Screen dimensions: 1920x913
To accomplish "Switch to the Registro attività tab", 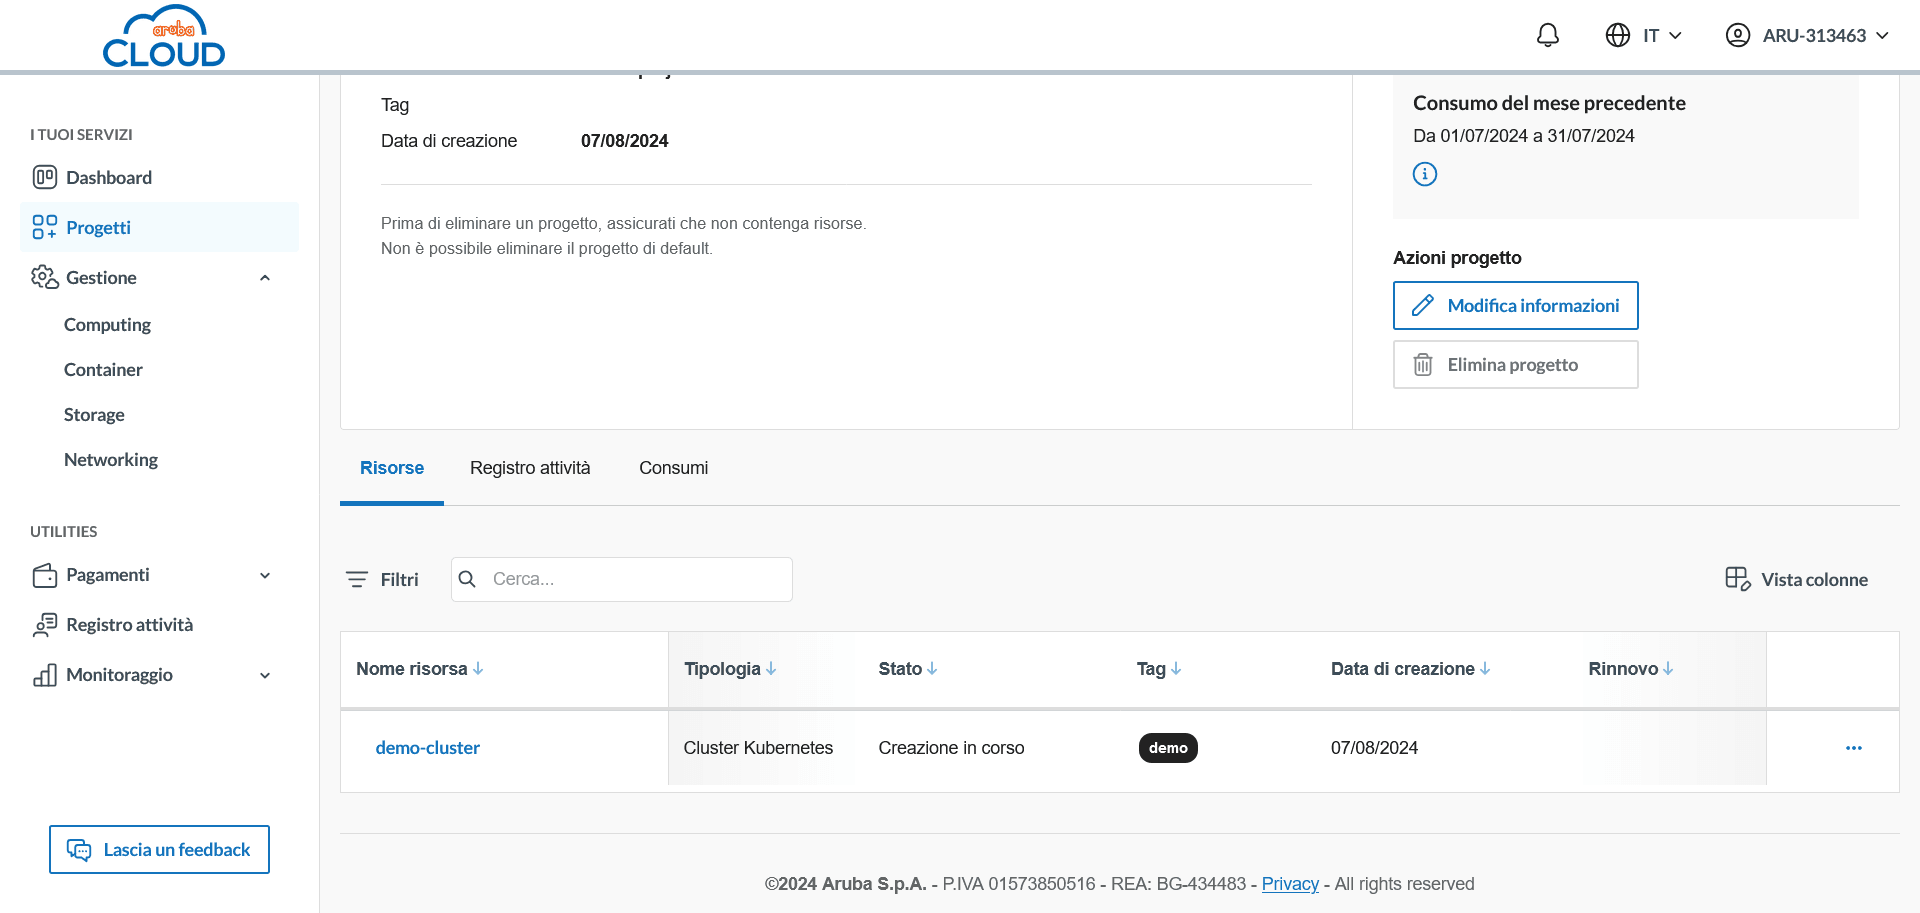I will click(530, 468).
